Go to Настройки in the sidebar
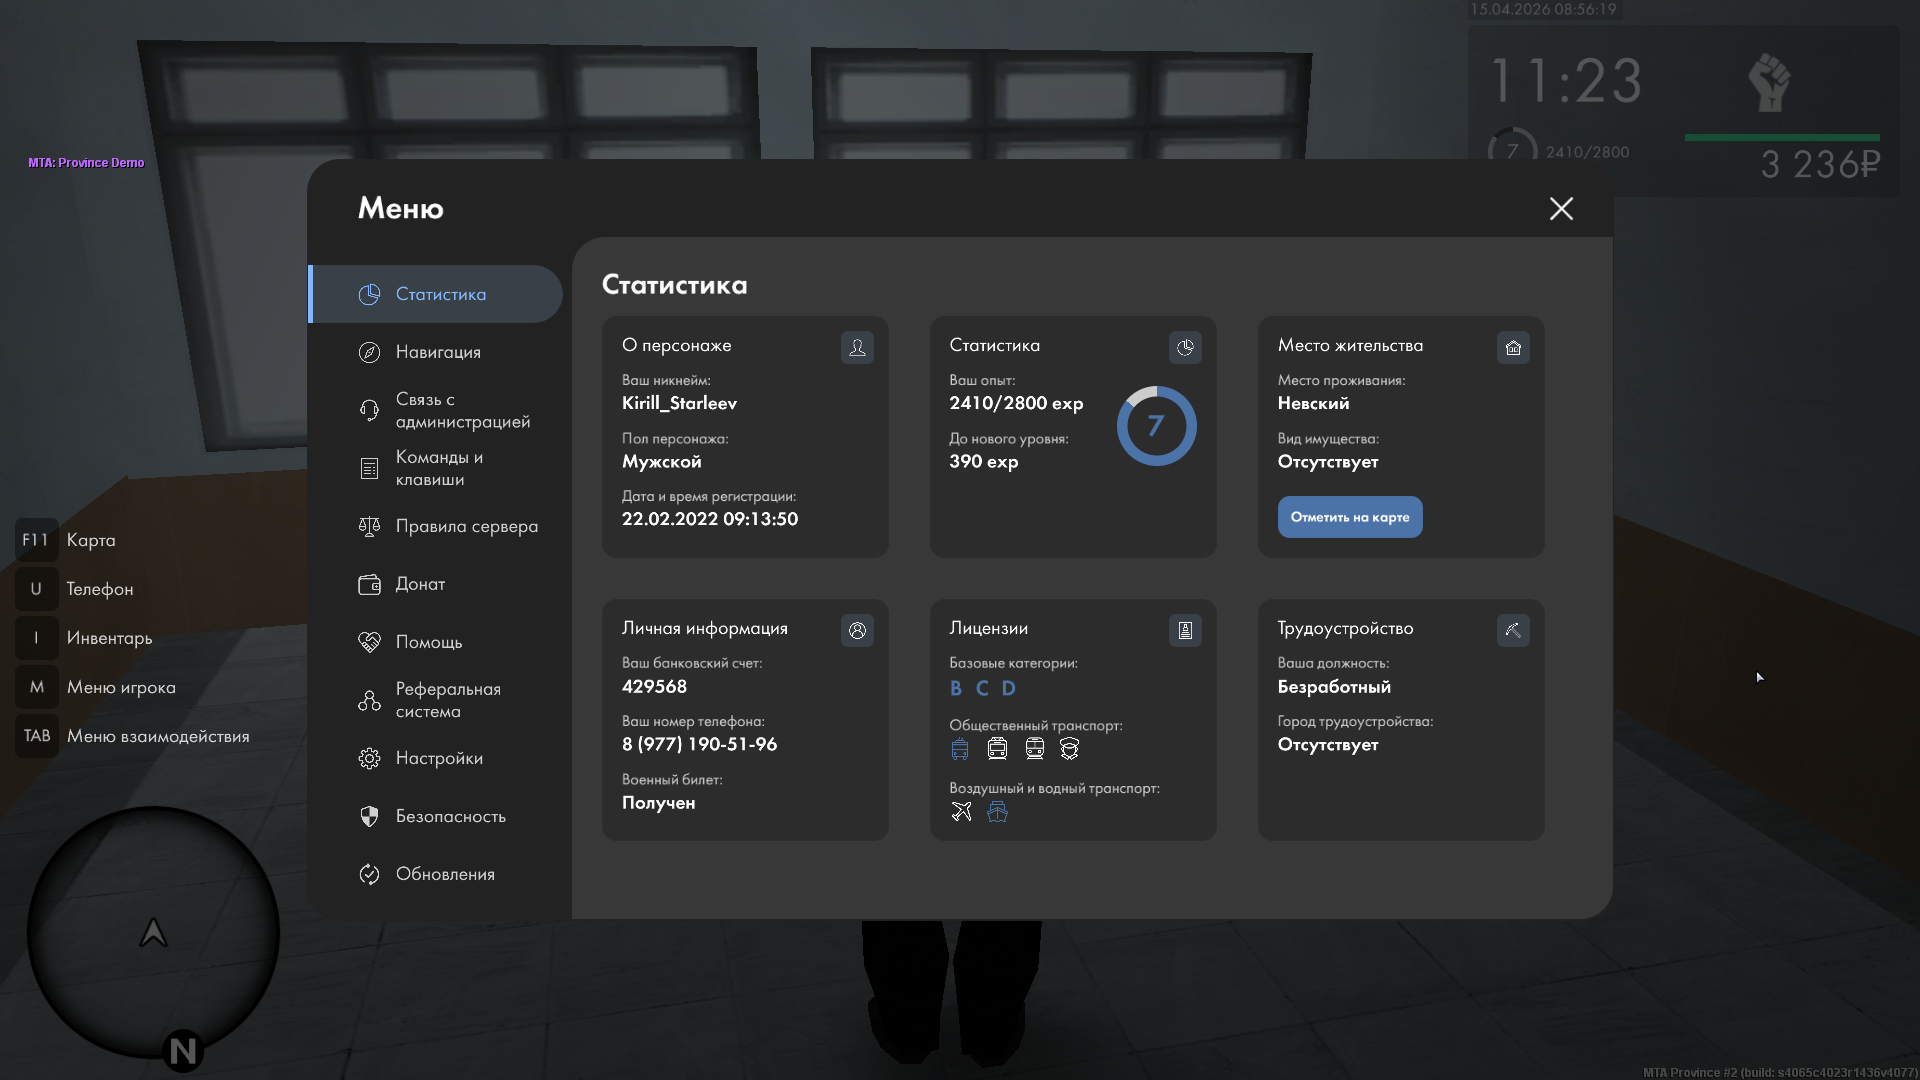 439,758
